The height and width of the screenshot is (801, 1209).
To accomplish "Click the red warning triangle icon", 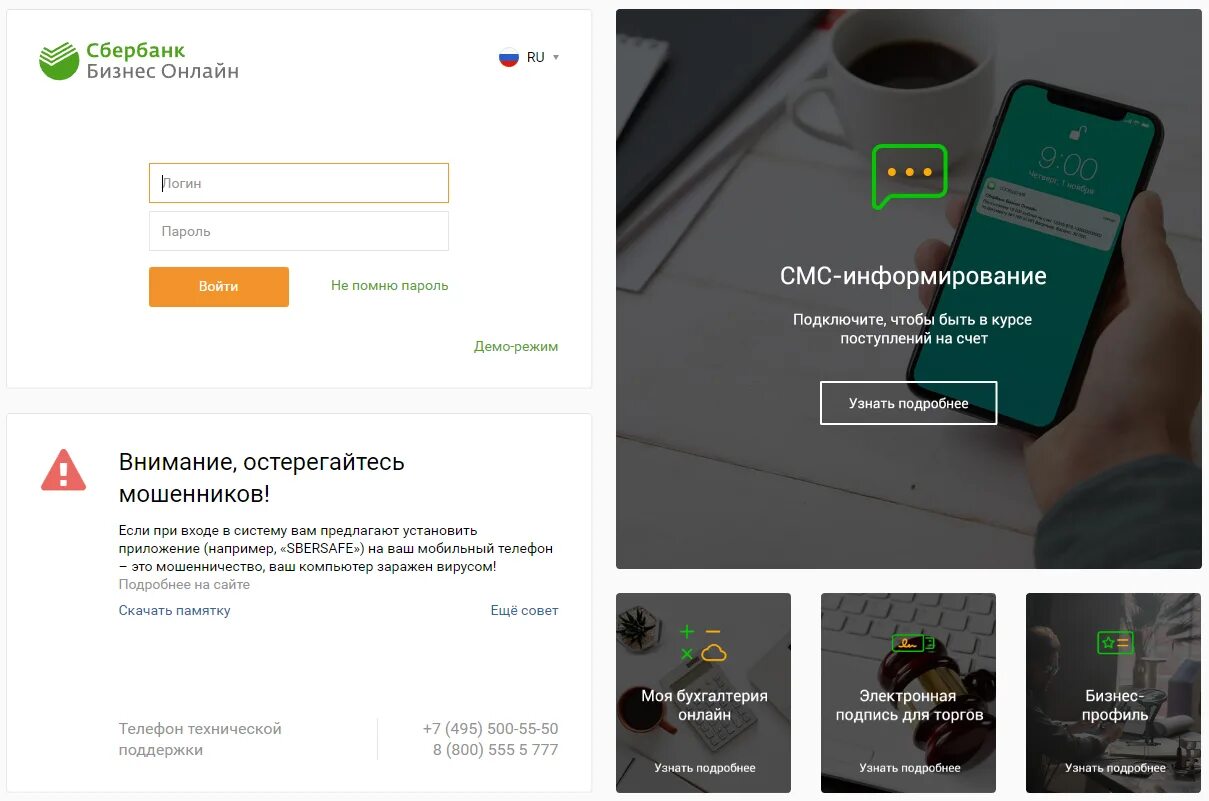I will [64, 470].
